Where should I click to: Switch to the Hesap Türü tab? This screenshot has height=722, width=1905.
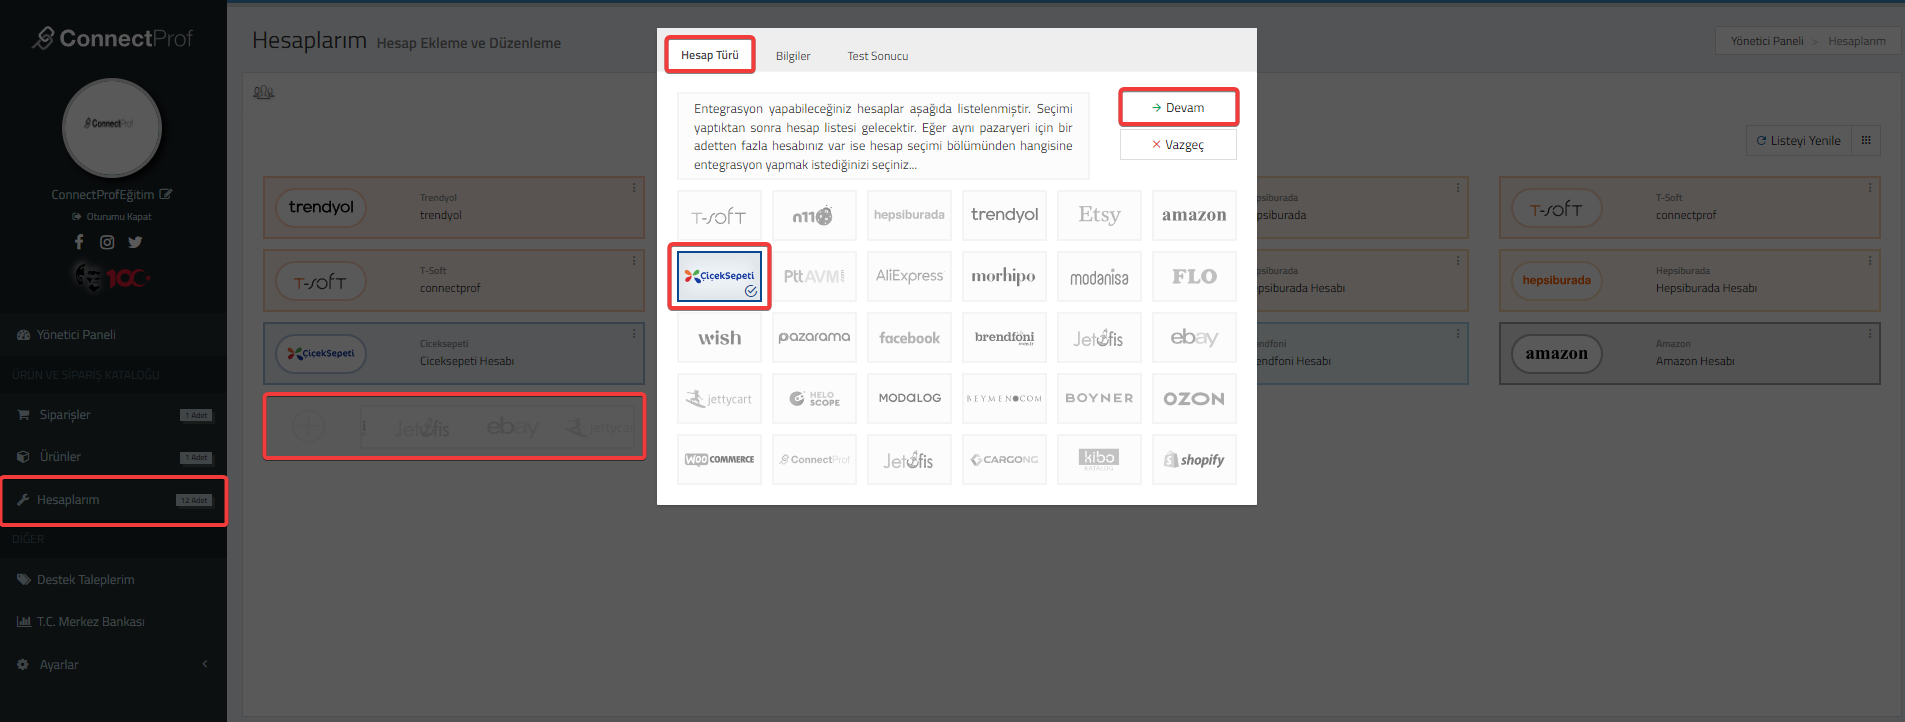(x=710, y=55)
